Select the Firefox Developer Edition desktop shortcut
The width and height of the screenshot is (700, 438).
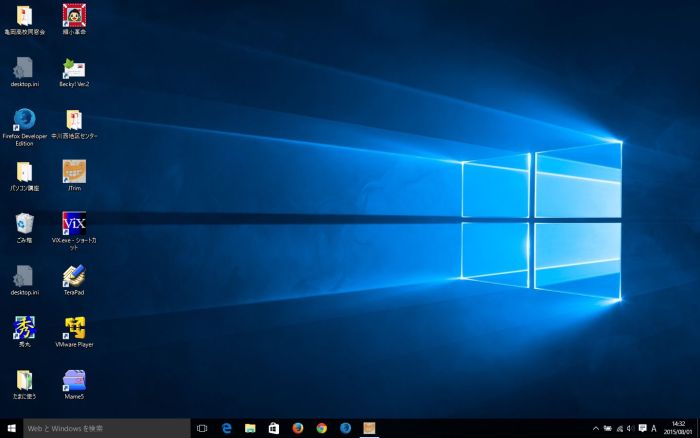point(24,119)
